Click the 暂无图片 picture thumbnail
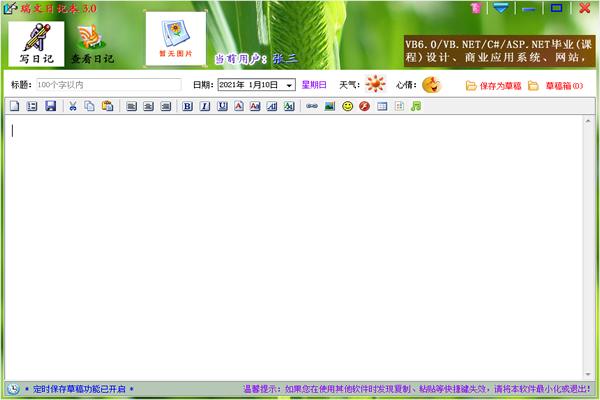600x400 pixels. pyautogui.click(x=174, y=38)
